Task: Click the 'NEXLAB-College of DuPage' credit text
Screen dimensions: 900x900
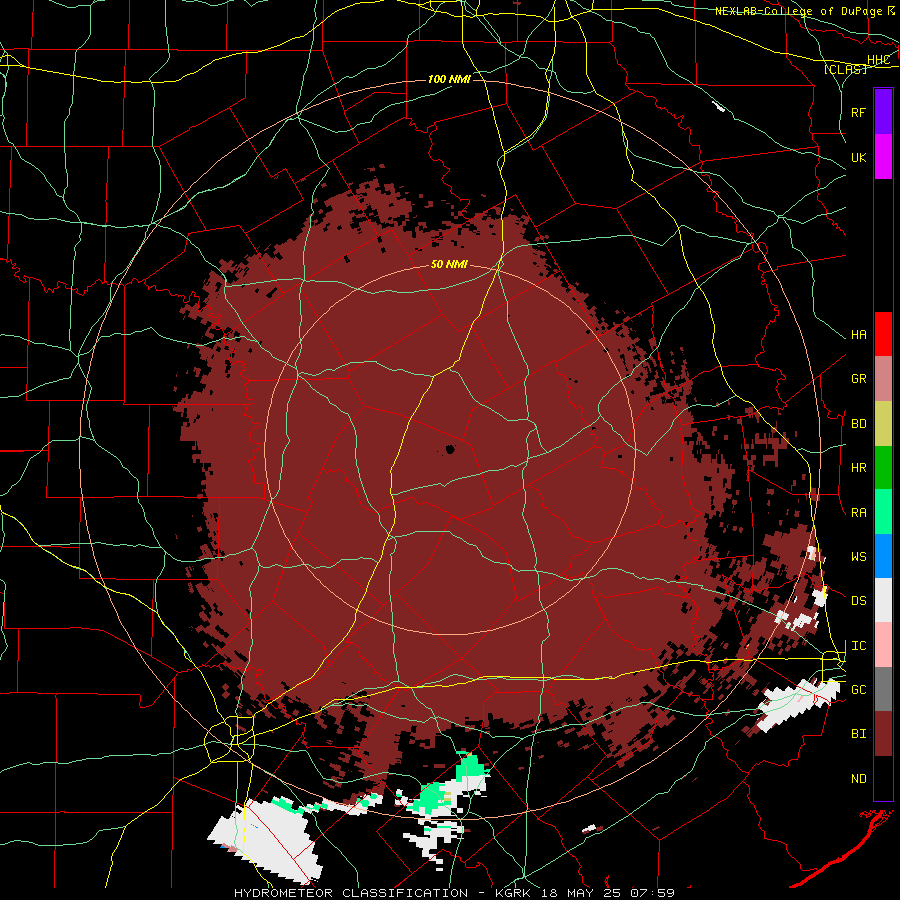Action: point(799,11)
